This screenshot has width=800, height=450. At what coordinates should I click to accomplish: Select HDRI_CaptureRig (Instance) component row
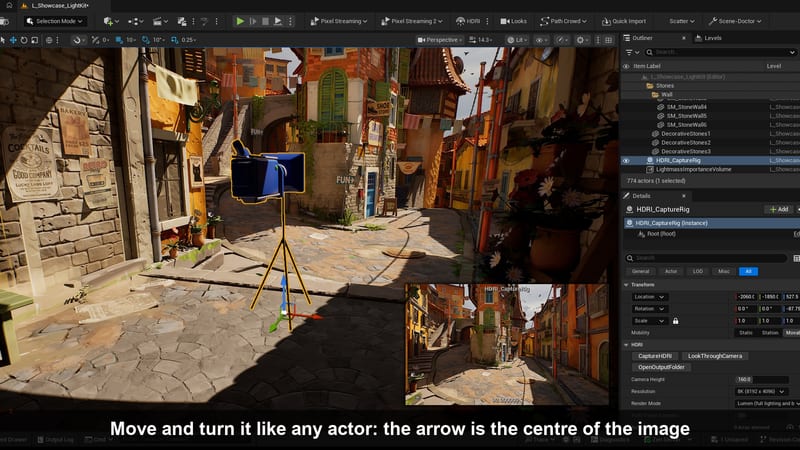[712, 223]
